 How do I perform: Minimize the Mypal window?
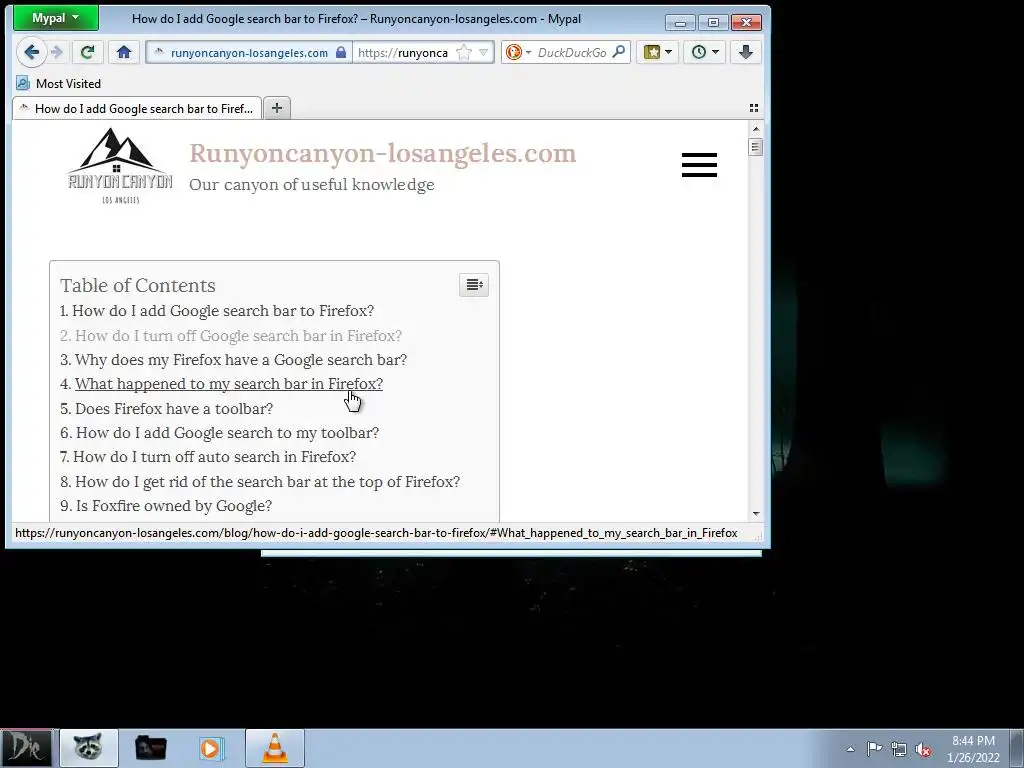tap(680, 23)
